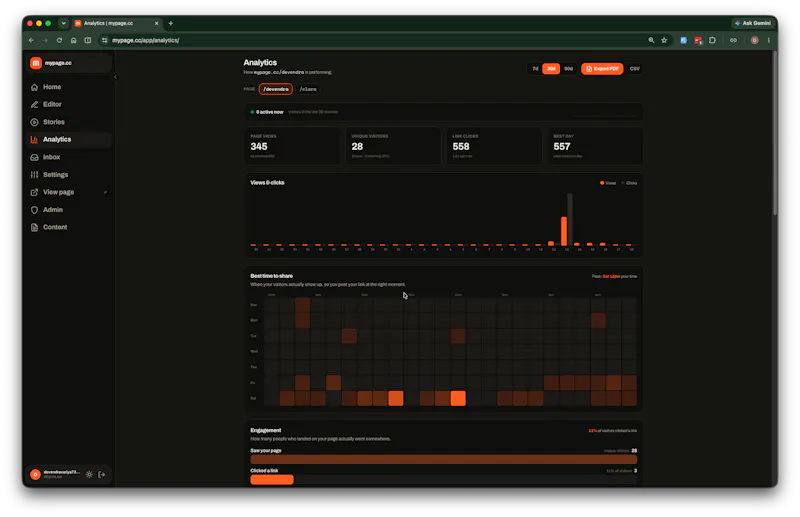Click the zoom magnifier in address bar
Image resolution: width=800 pixels, height=517 pixels.
(x=651, y=40)
